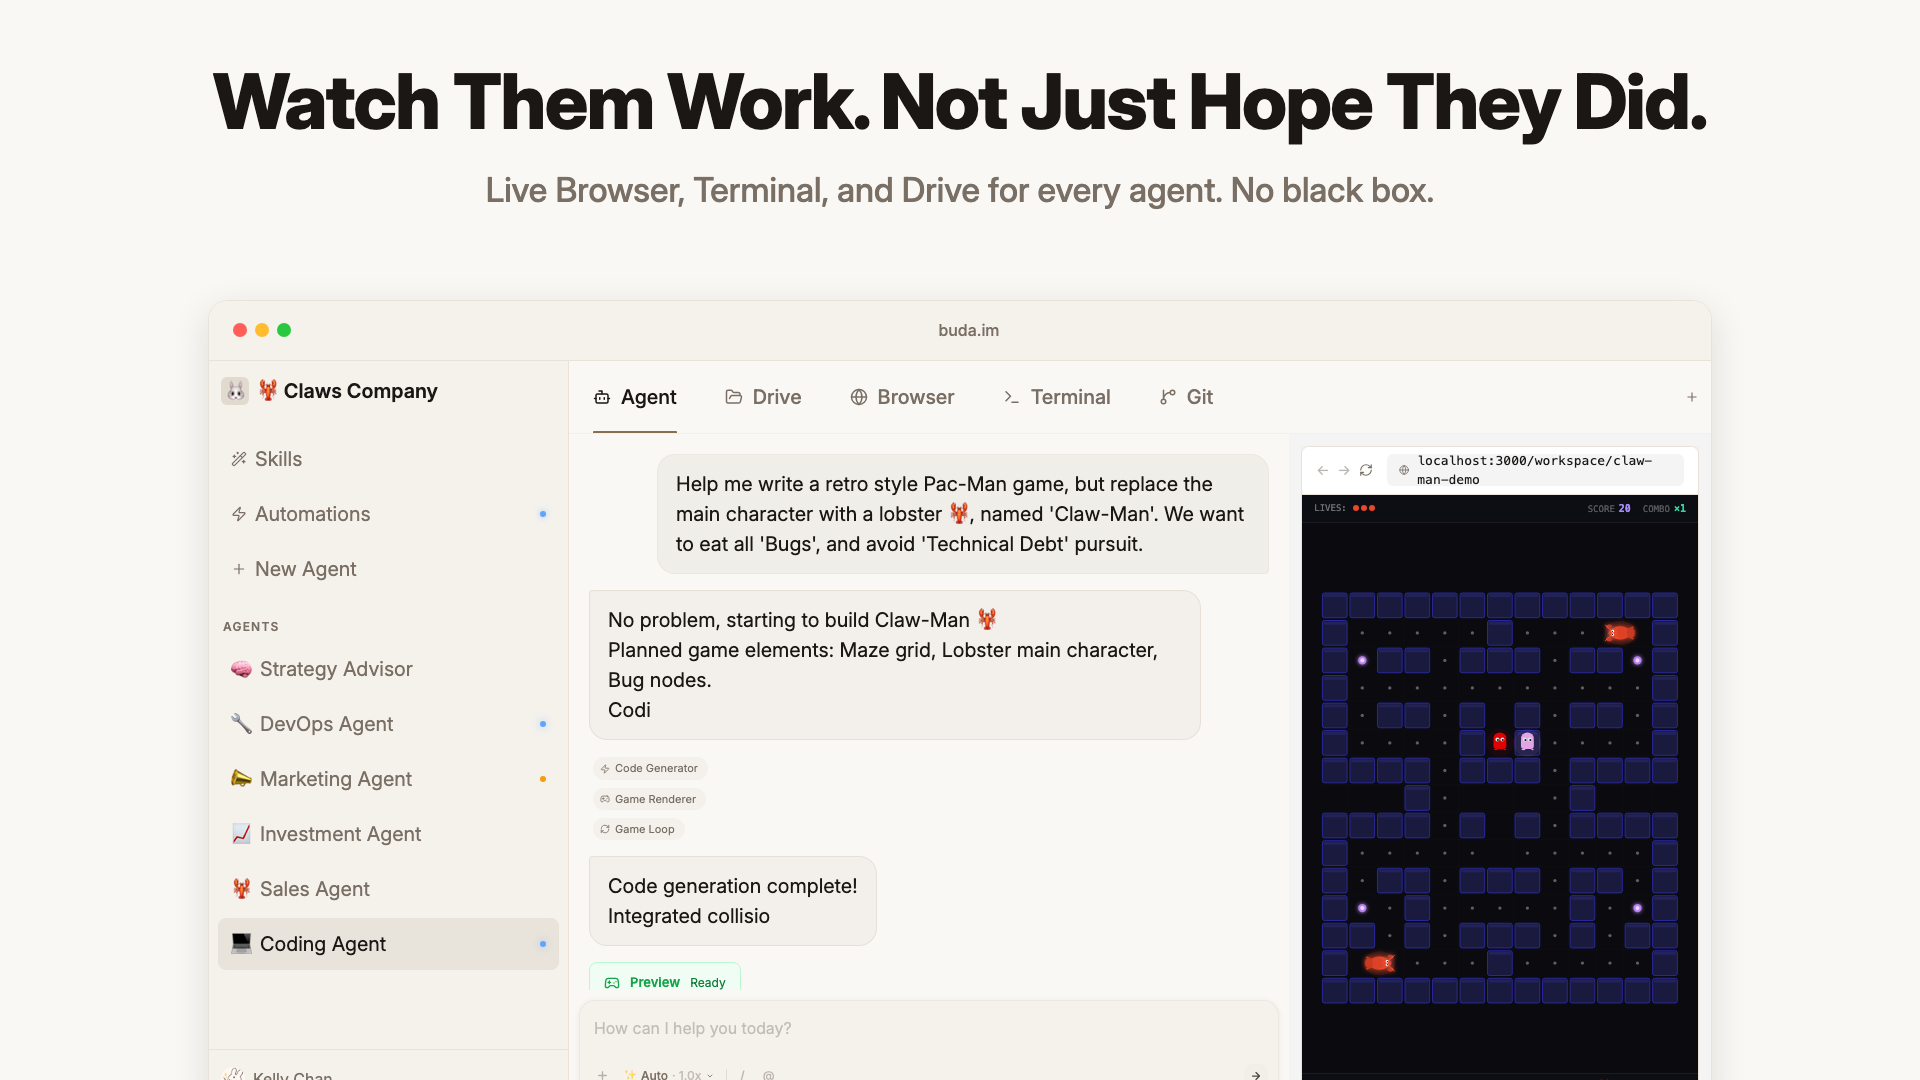
Task: Click the send message arrow button
Action: pyautogui.click(x=1256, y=1074)
